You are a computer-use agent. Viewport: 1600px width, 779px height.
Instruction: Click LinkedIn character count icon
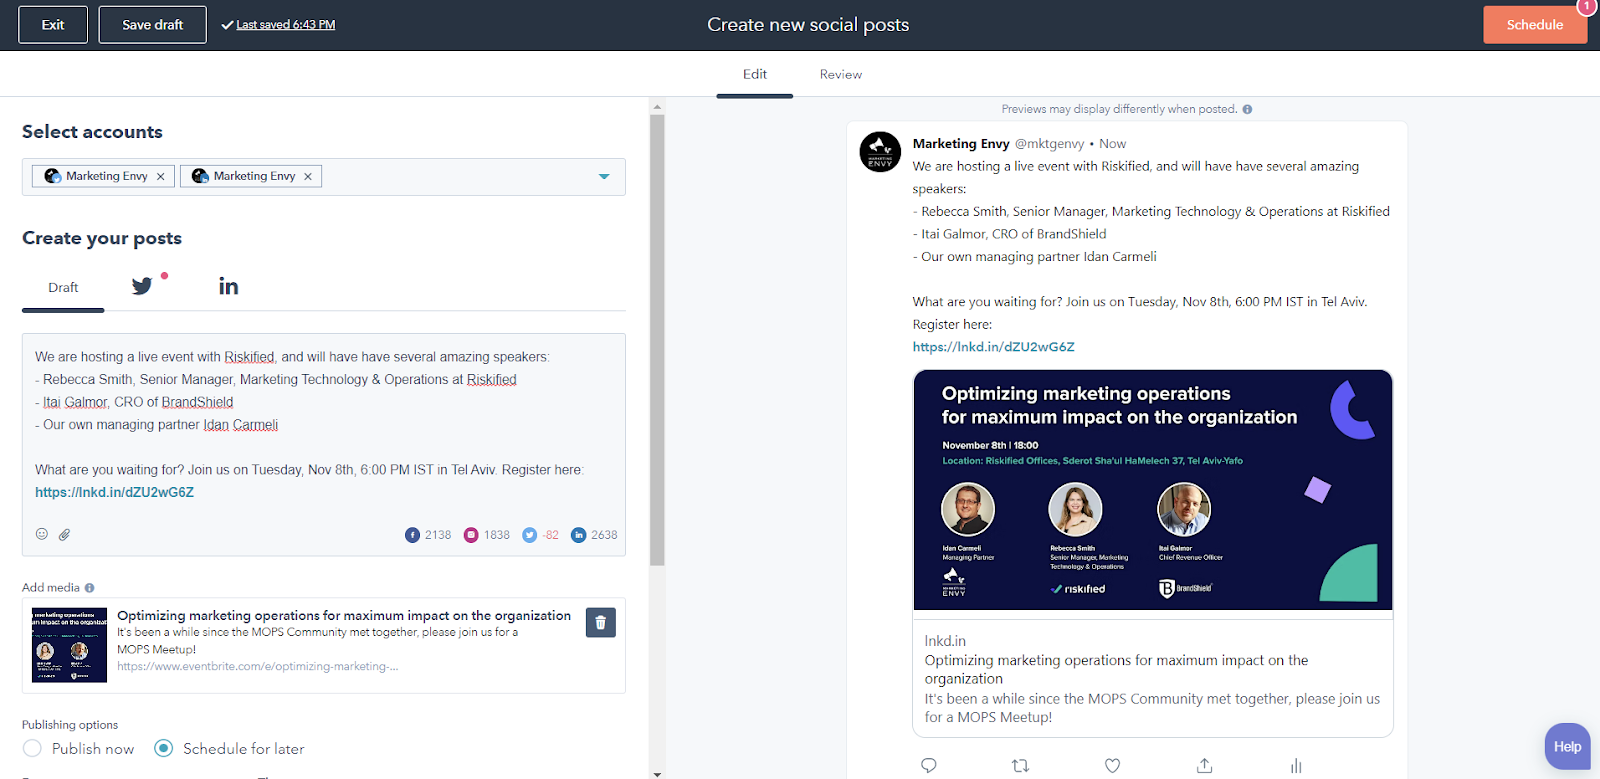[x=578, y=535]
